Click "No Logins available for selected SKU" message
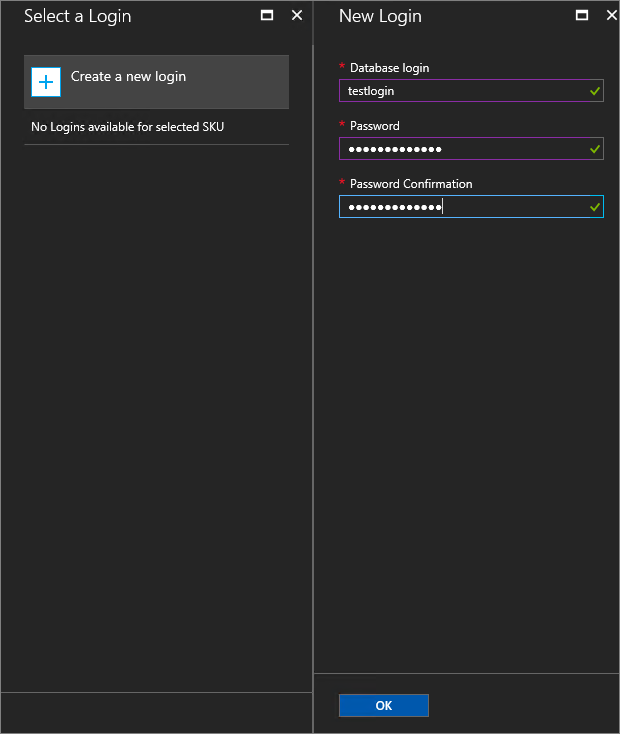Screen dimensions: 620x734 tap(128, 127)
